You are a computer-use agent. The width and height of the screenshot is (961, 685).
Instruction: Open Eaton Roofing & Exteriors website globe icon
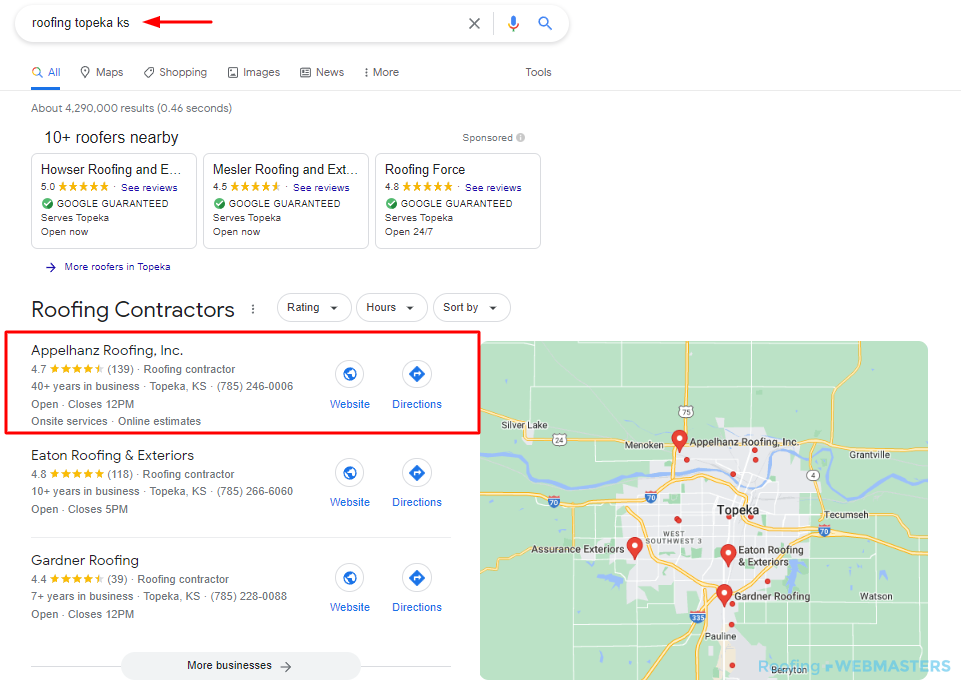point(350,472)
